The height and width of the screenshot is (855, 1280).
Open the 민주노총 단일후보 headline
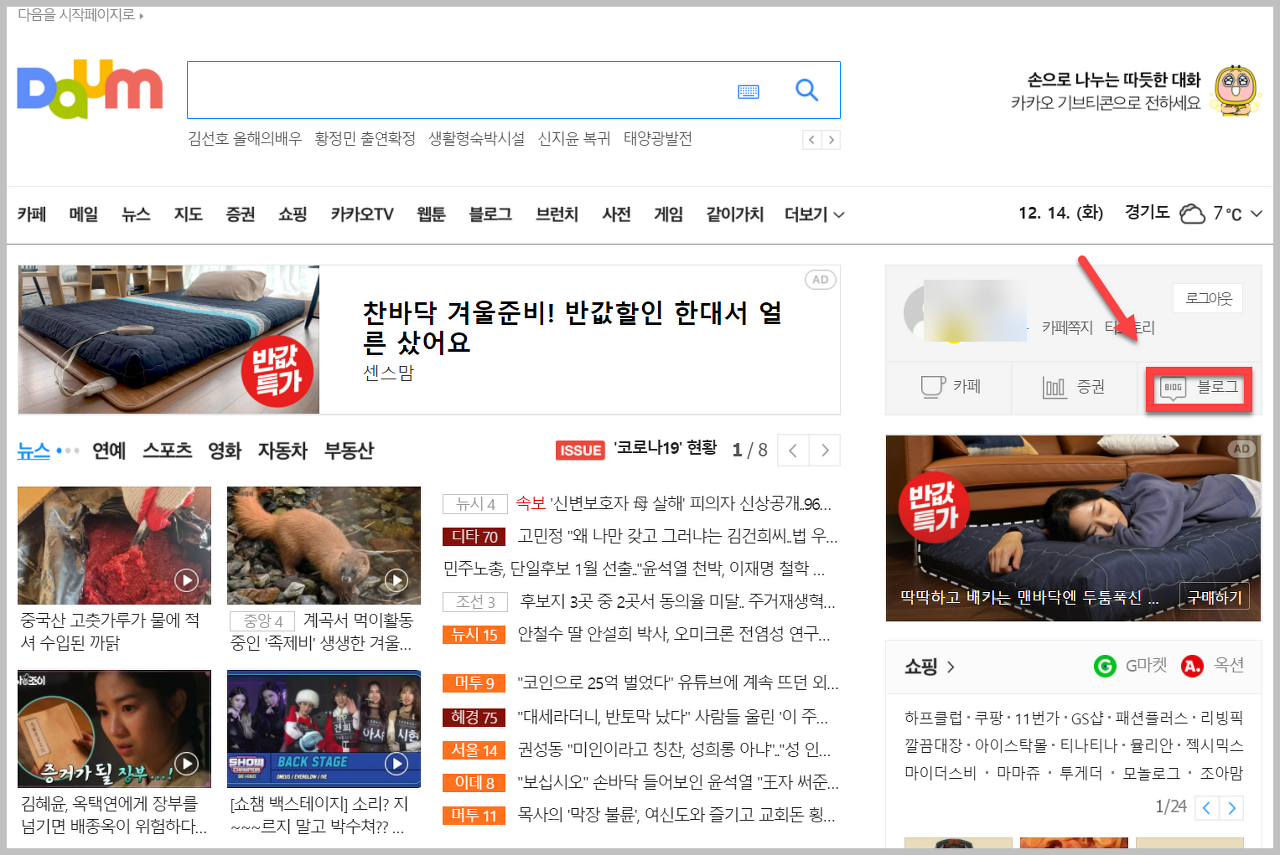[634, 569]
